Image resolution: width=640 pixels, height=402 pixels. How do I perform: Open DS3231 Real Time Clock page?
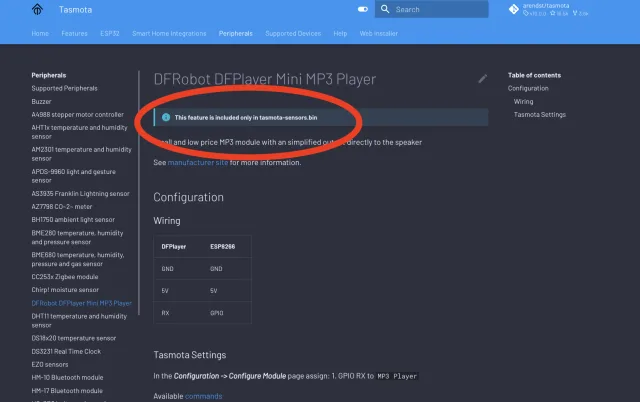pyautogui.click(x=66, y=351)
